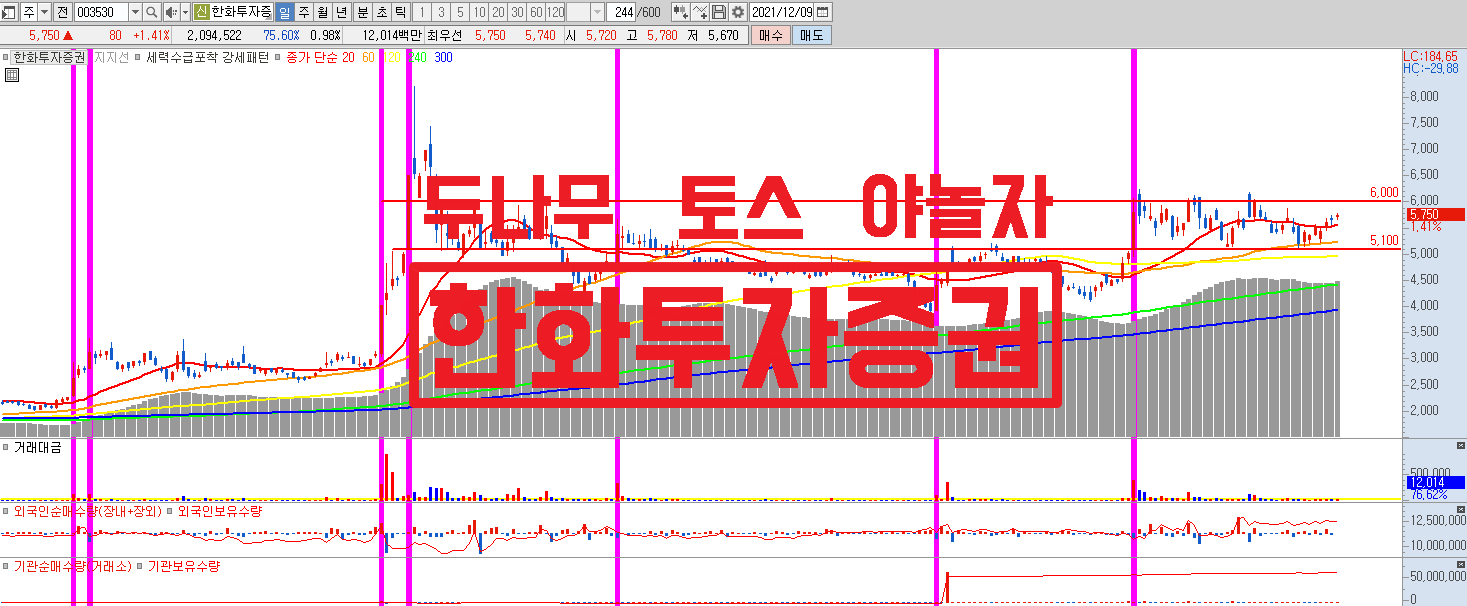Toggle the 거래대금 indicator legend box
Image resolution: width=1467 pixels, height=606 pixels.
[x=6, y=447]
